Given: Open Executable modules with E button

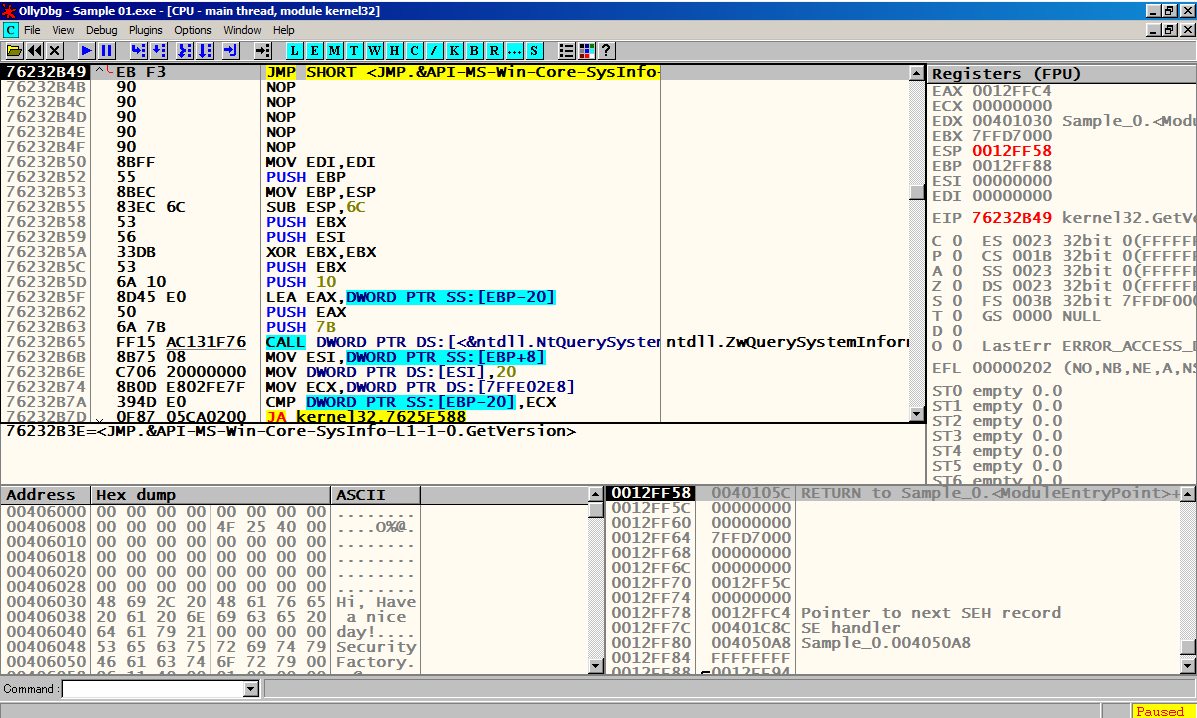Looking at the screenshot, I should [315, 50].
